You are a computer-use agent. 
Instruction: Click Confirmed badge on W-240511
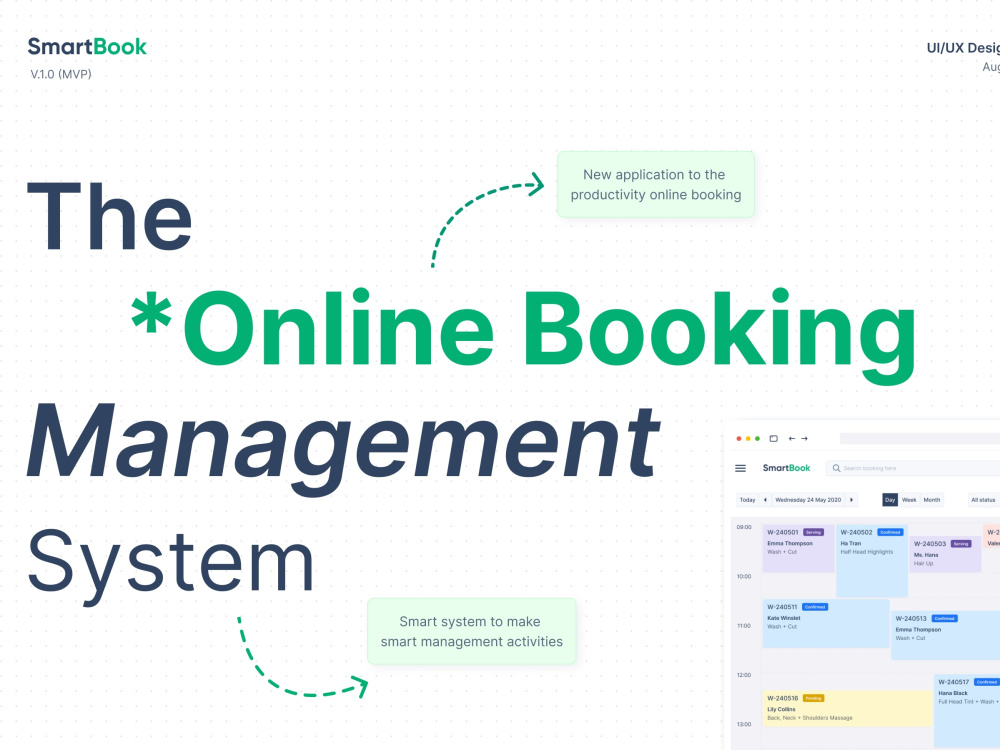point(815,607)
